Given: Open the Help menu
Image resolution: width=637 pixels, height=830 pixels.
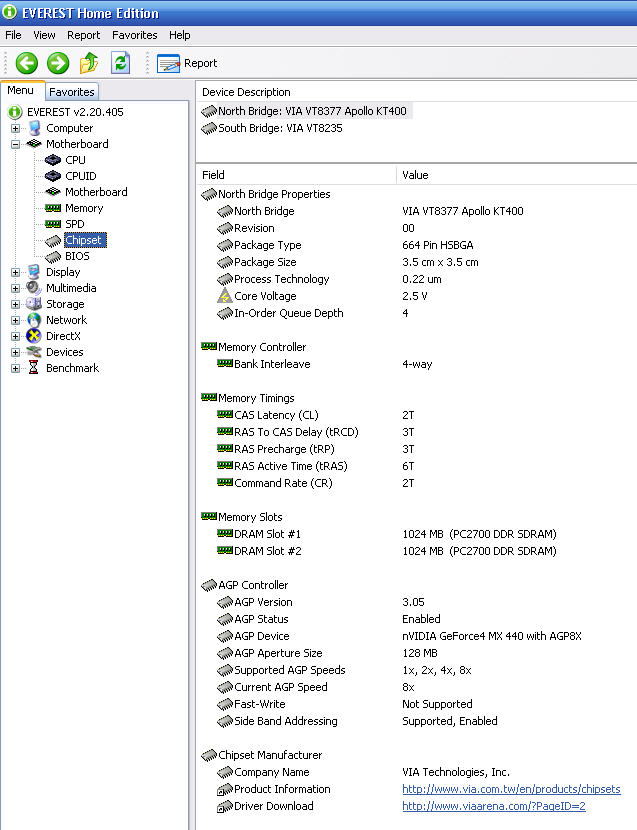Looking at the screenshot, I should tap(180, 35).
